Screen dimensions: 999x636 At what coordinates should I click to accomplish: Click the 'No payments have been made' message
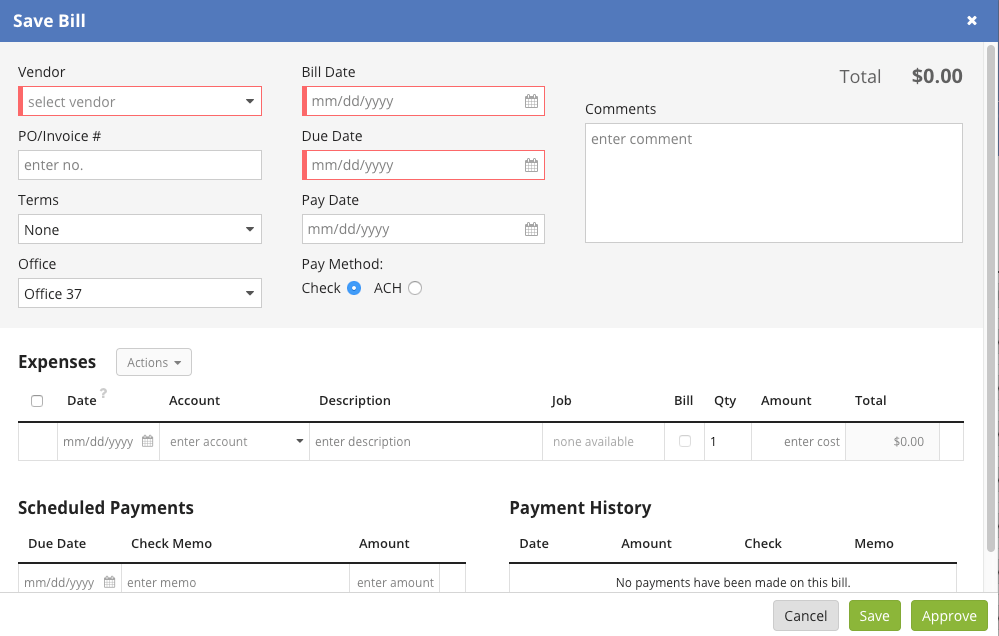[x=733, y=582]
